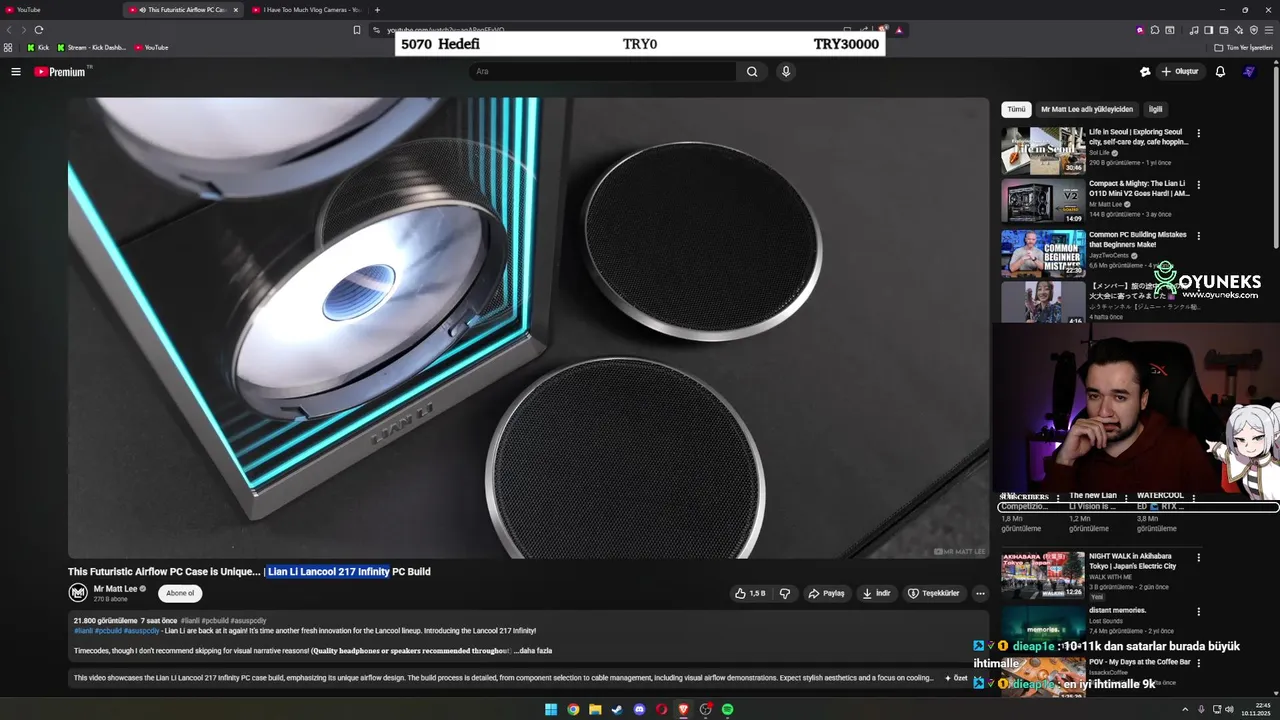This screenshot has width=1280, height=720.
Task: Open the account avatar menu
Action: 1249,72
